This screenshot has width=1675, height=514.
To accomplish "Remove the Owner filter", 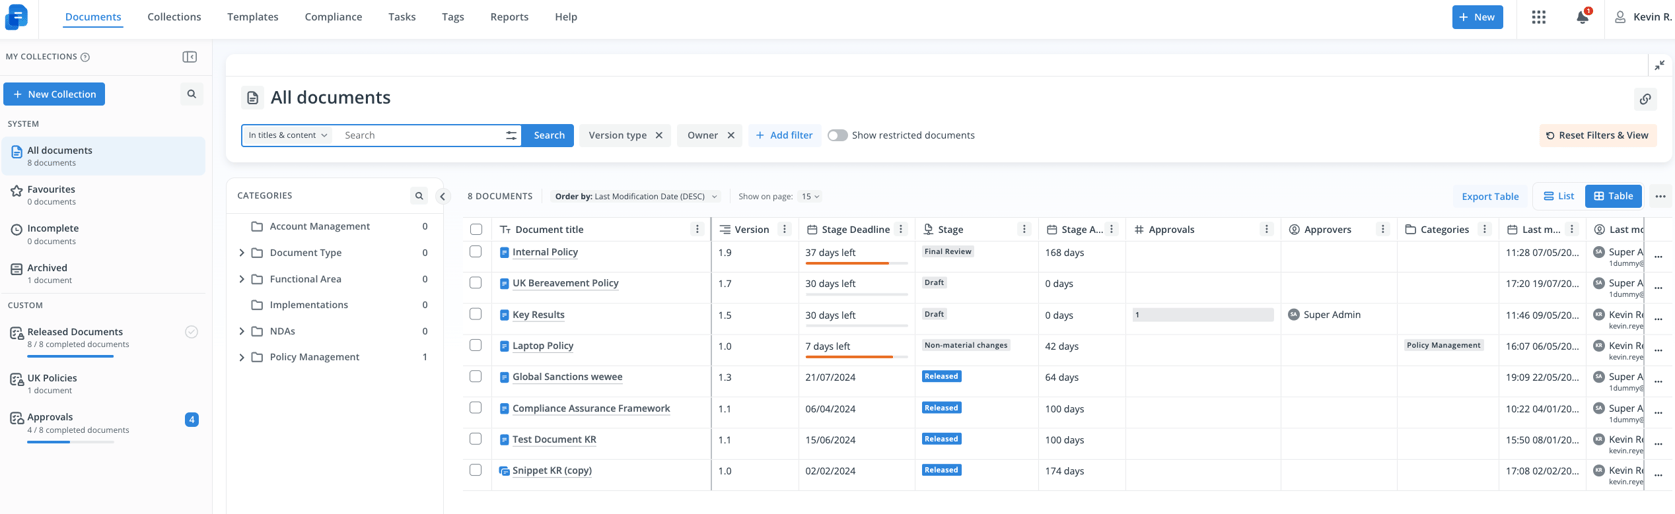I will tap(731, 135).
